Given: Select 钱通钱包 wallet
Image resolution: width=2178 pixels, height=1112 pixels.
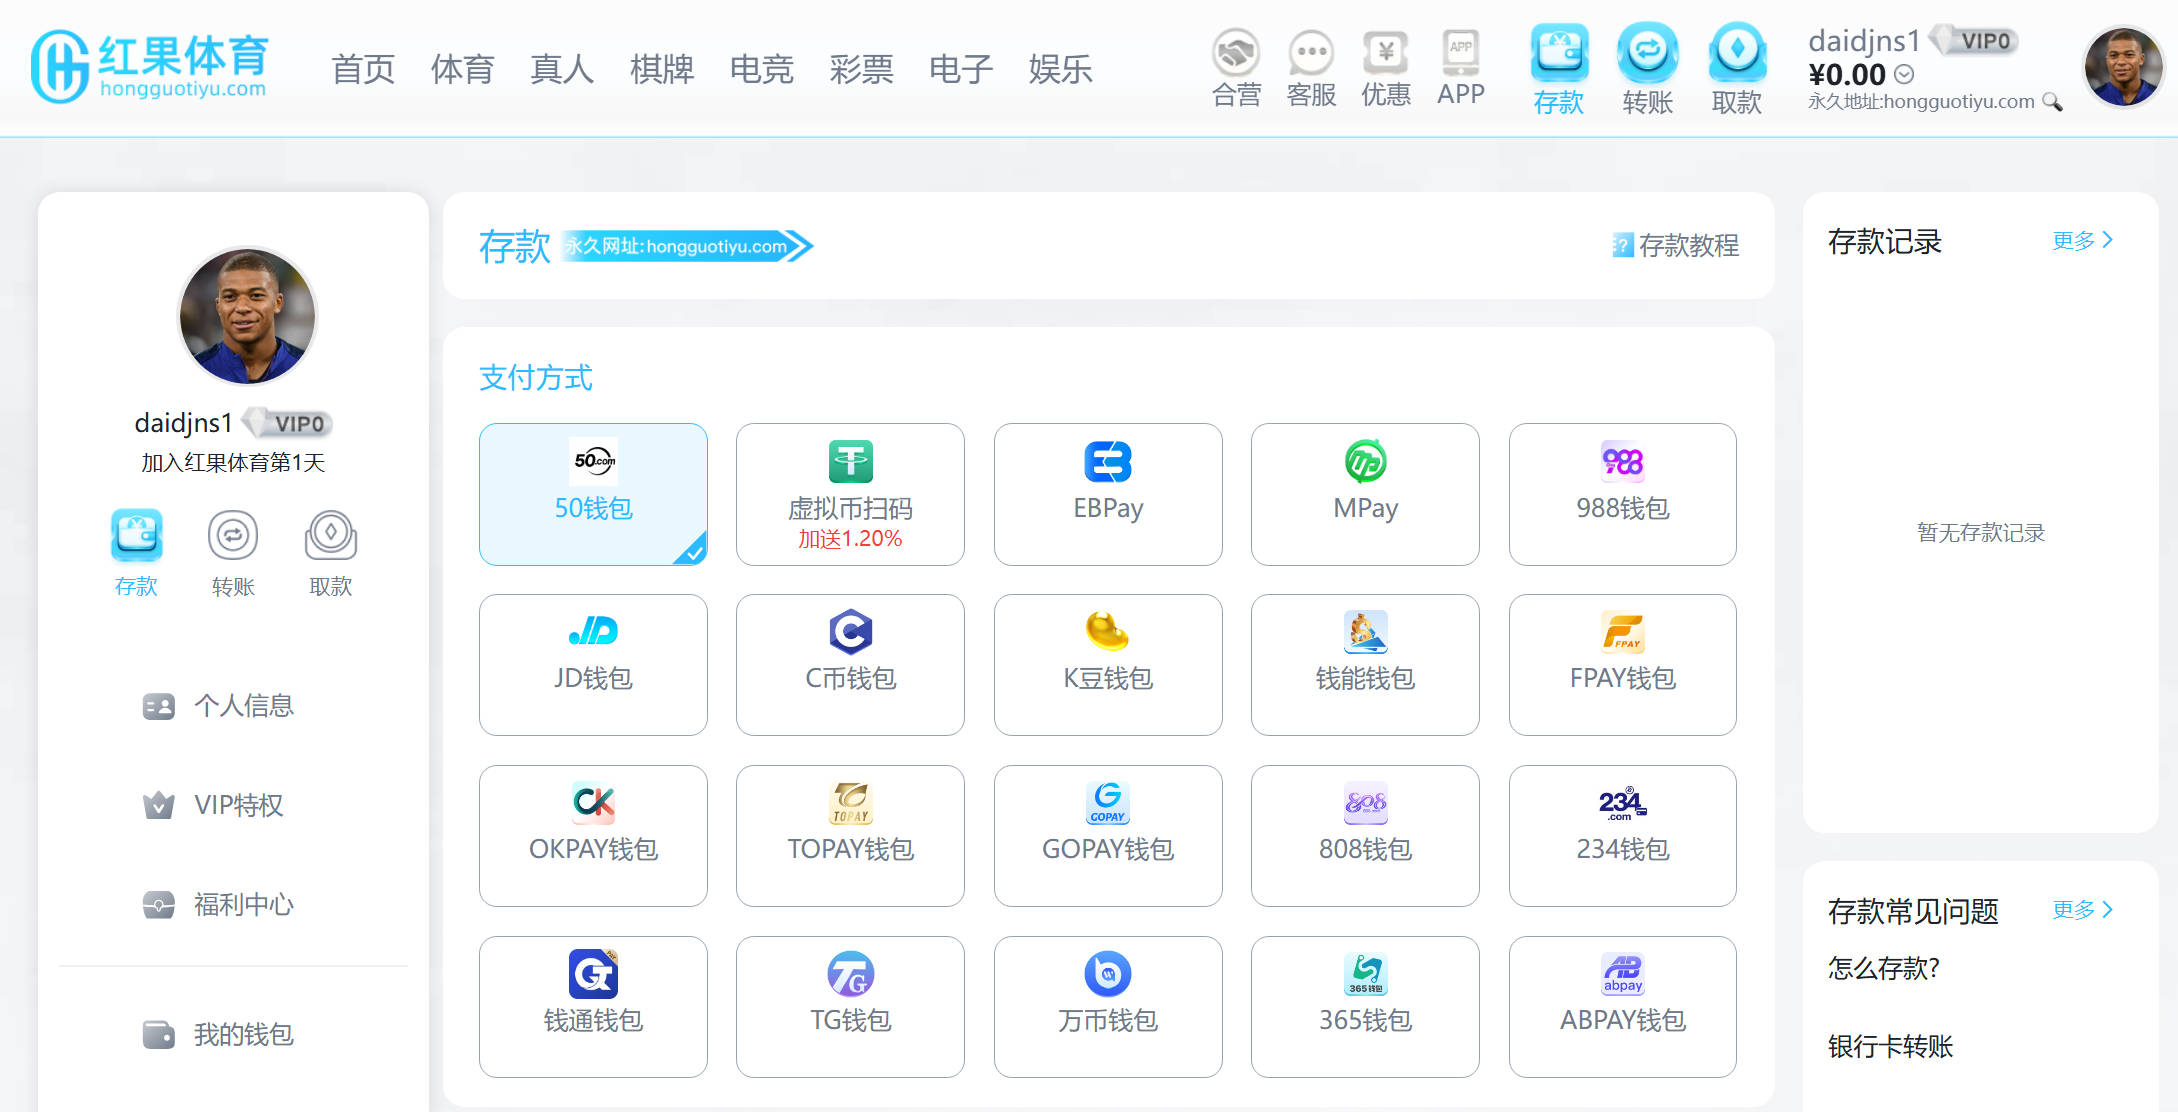Looking at the screenshot, I should coord(593,1007).
